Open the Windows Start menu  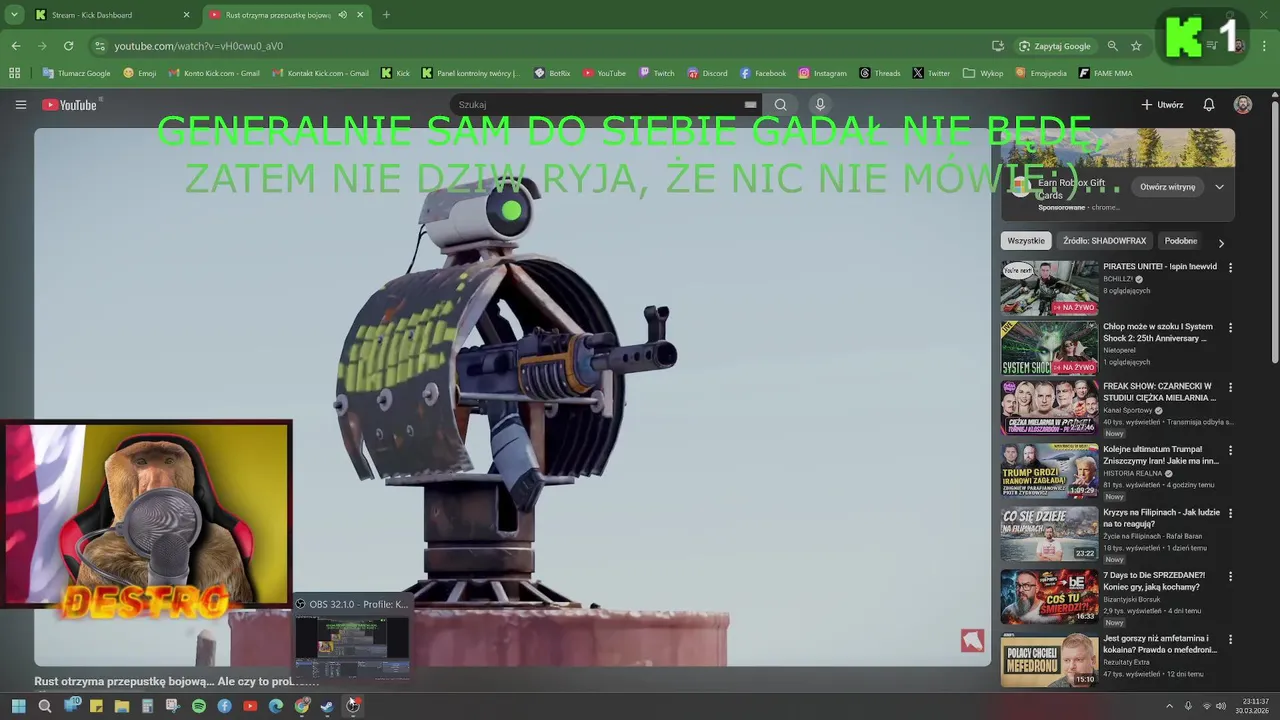(19, 706)
